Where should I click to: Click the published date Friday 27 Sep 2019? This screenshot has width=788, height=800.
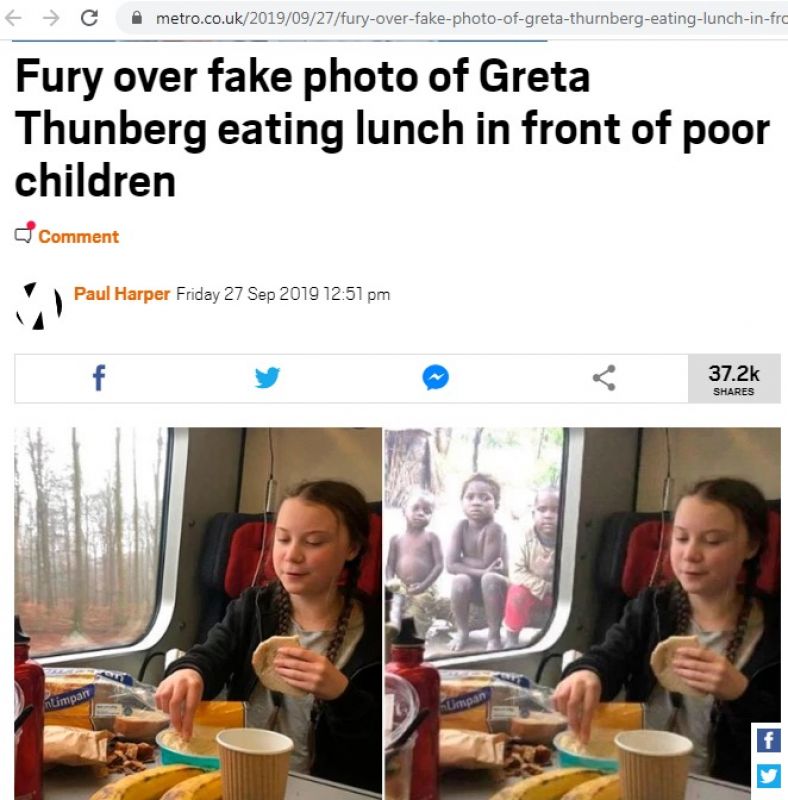tap(283, 294)
